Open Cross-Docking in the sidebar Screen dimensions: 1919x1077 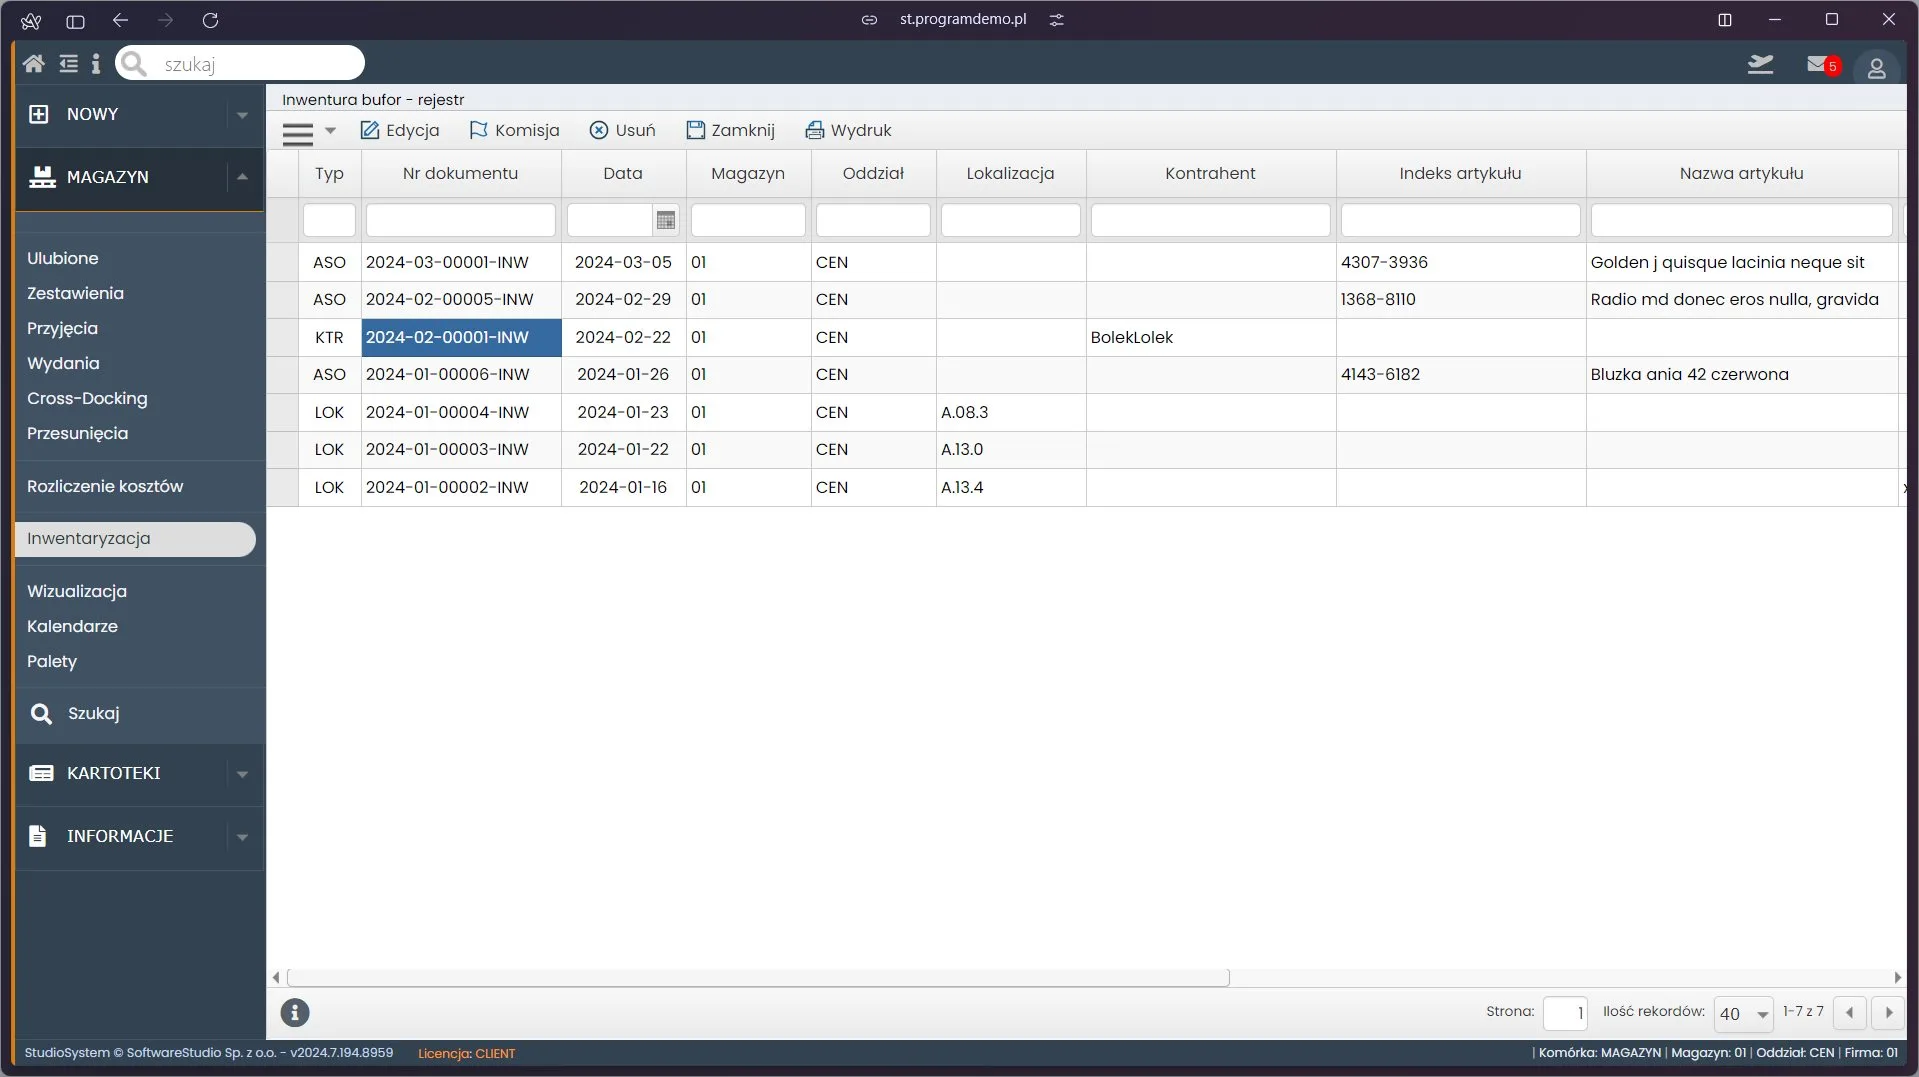click(87, 398)
